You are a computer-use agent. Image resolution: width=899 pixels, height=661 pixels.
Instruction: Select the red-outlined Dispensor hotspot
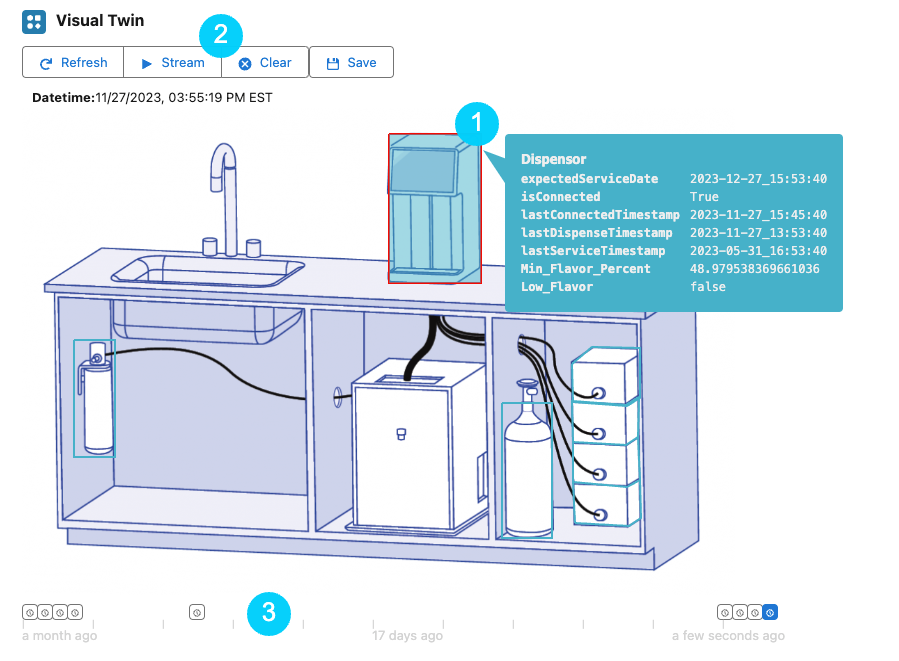(x=435, y=209)
